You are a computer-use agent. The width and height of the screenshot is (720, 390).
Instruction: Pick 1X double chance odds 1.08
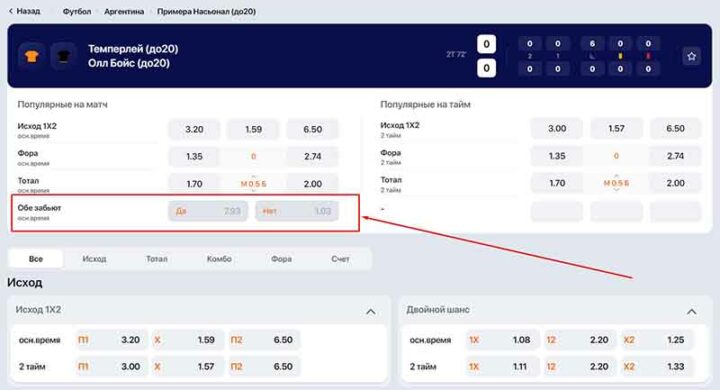pos(502,340)
